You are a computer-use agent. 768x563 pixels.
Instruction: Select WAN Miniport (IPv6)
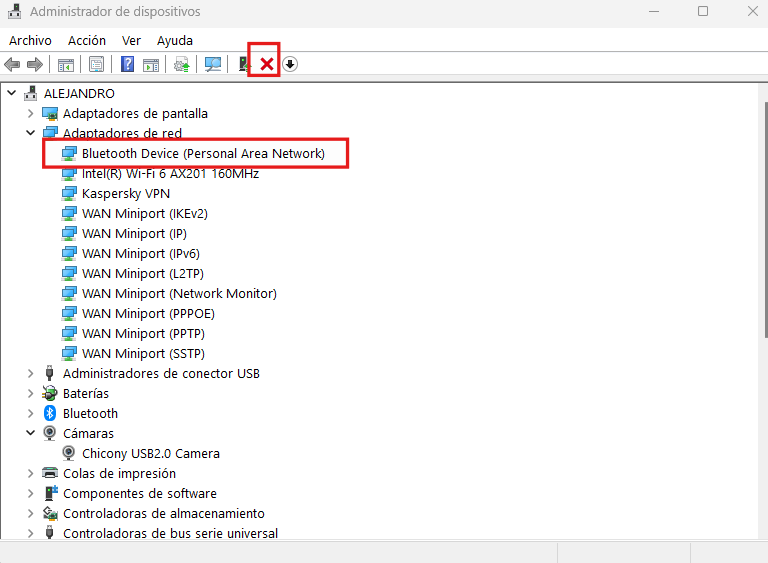[x=141, y=253]
